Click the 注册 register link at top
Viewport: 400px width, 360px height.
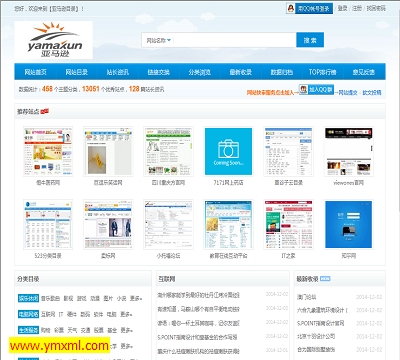[x=357, y=8]
